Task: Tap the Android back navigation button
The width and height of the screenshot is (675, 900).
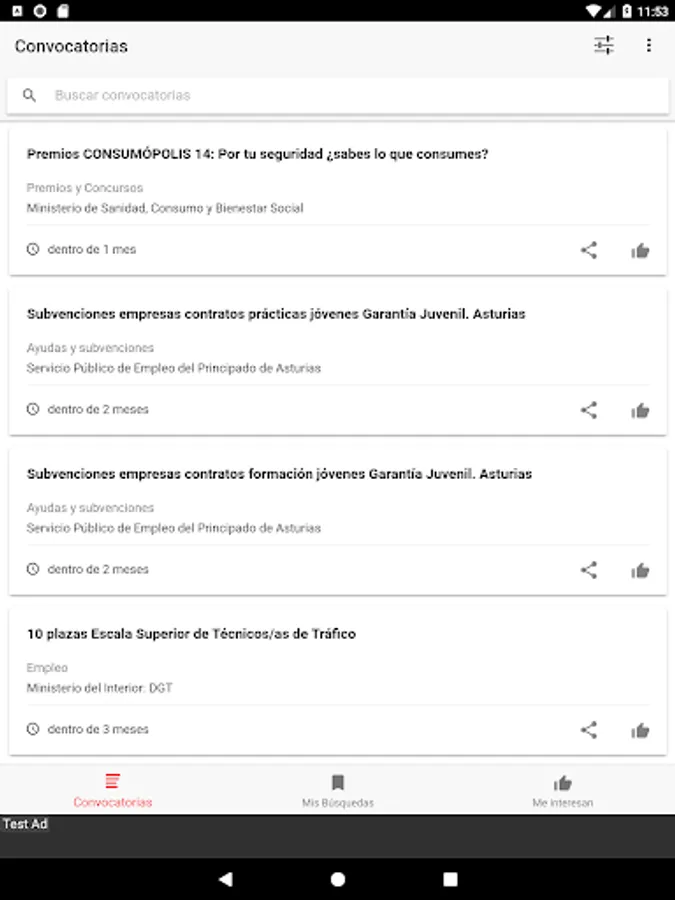Action: click(x=226, y=879)
